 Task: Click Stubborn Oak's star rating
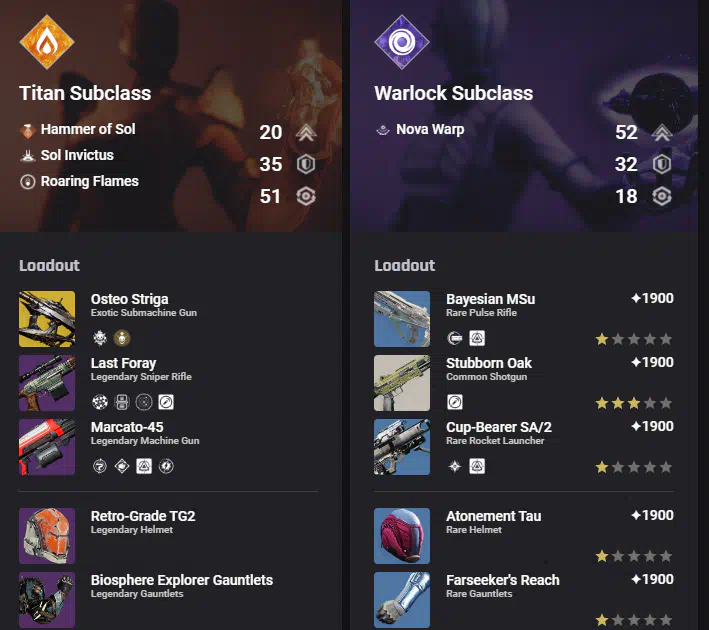633,403
